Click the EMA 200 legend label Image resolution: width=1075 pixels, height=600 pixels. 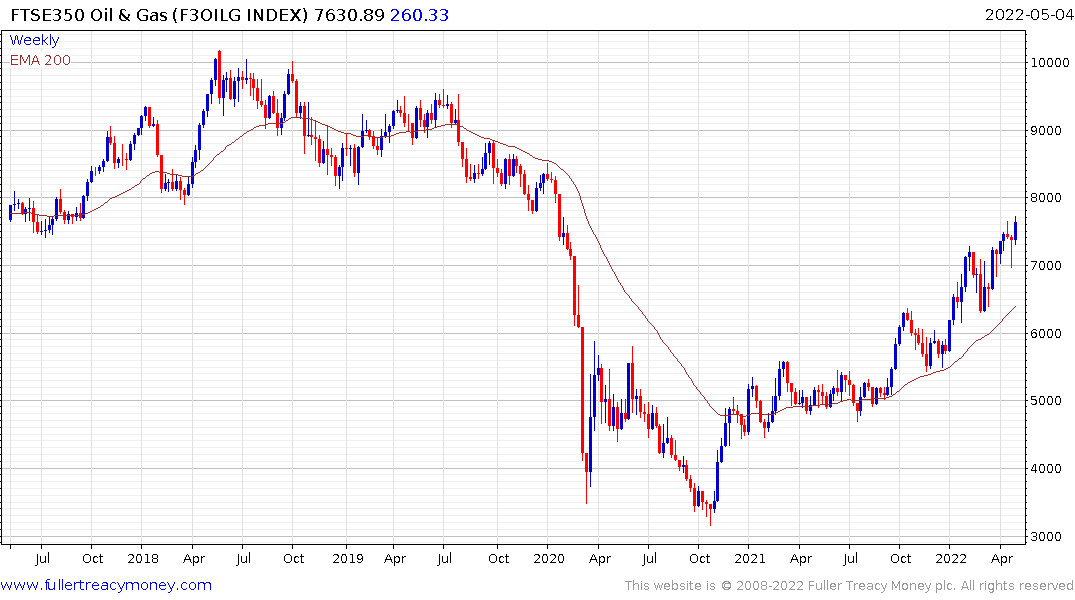pyautogui.click(x=40, y=60)
